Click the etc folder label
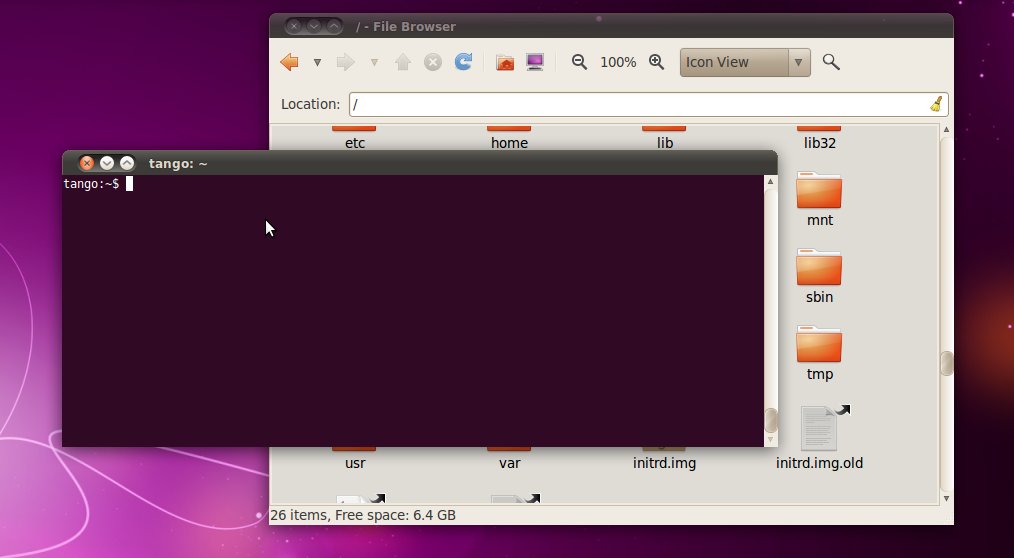This screenshot has width=1014, height=558. coord(354,143)
